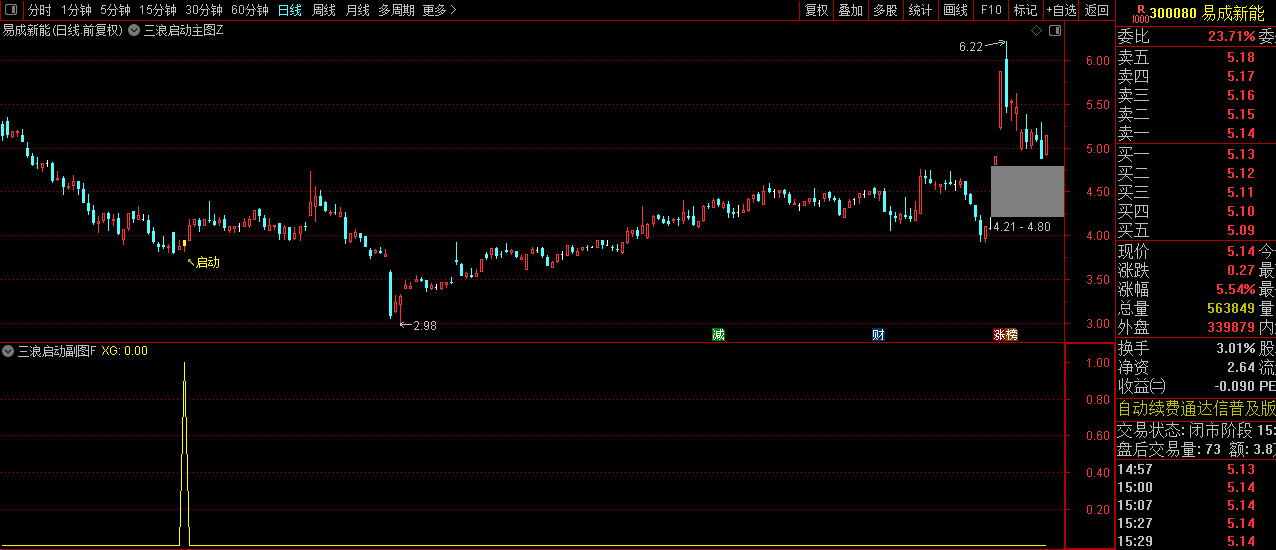Click 卖五 price 5.18
The width and height of the screenshot is (1276, 550).
1240,58
